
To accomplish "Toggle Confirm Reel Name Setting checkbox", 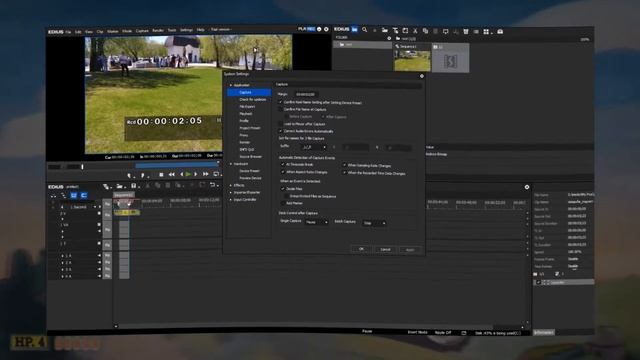I will tap(280, 102).
